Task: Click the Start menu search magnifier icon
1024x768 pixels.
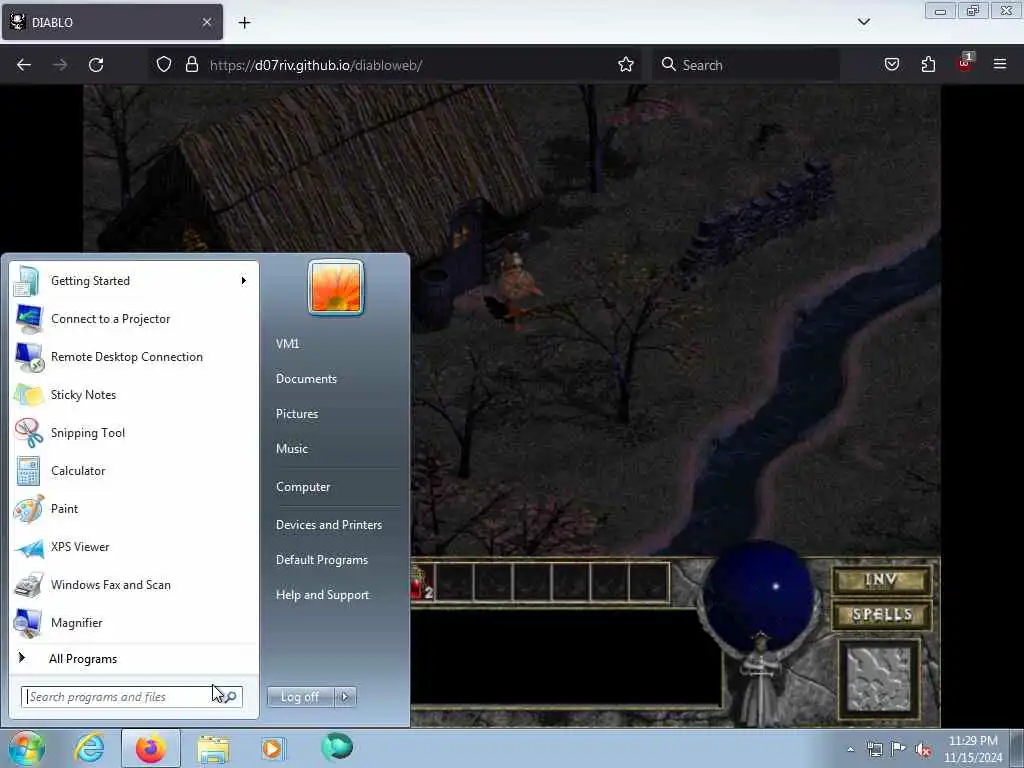Action: click(231, 697)
